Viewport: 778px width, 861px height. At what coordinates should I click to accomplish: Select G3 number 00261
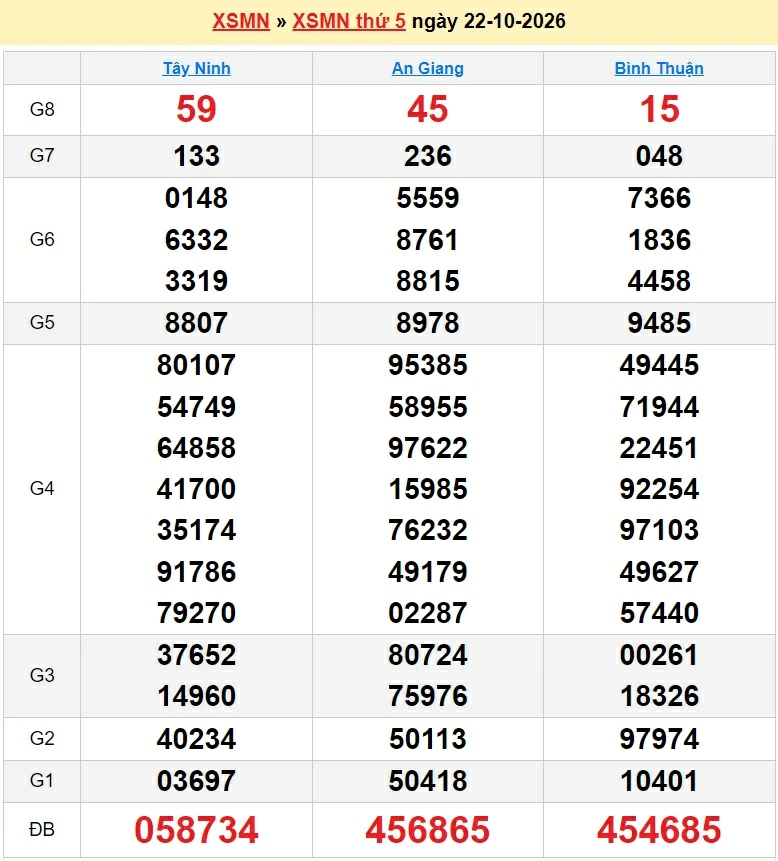click(659, 655)
